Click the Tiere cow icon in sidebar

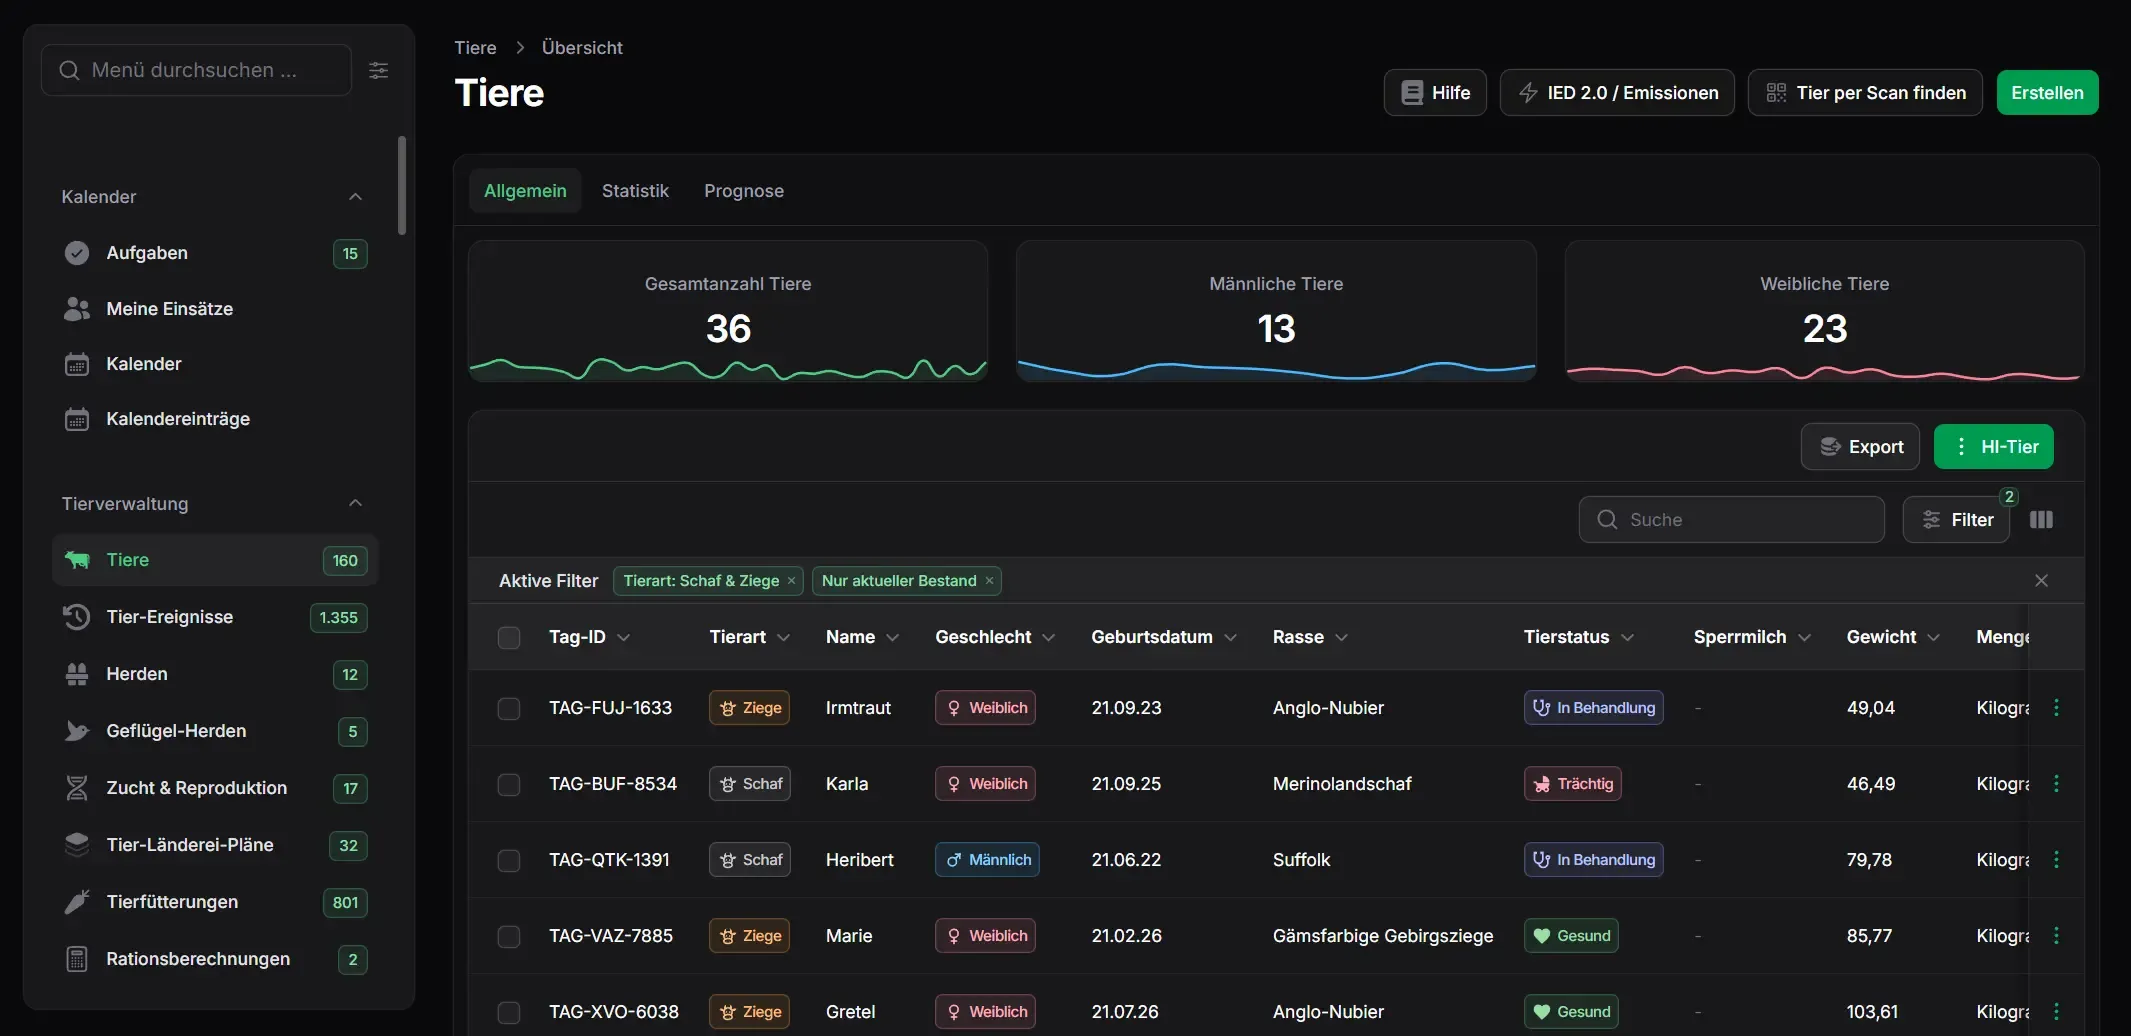(x=77, y=560)
